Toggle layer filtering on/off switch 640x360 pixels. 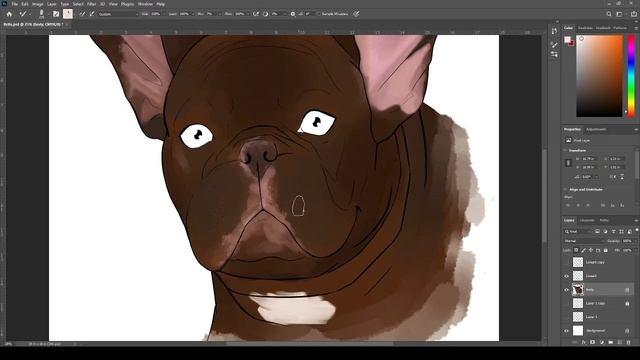point(637,230)
